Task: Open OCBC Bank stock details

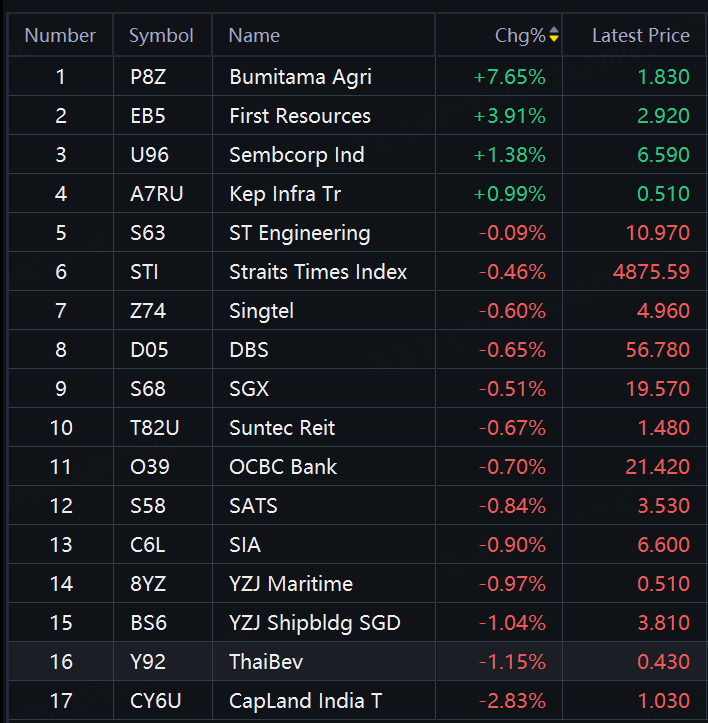Action: pyautogui.click(x=283, y=467)
